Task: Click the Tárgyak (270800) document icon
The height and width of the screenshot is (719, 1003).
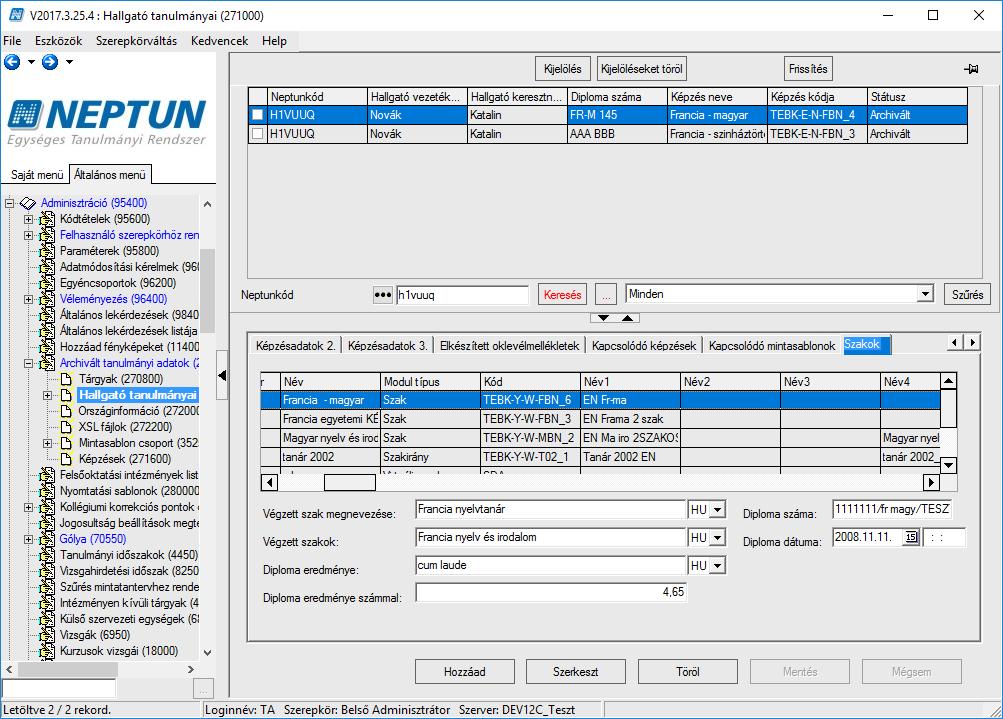Action: [66, 379]
